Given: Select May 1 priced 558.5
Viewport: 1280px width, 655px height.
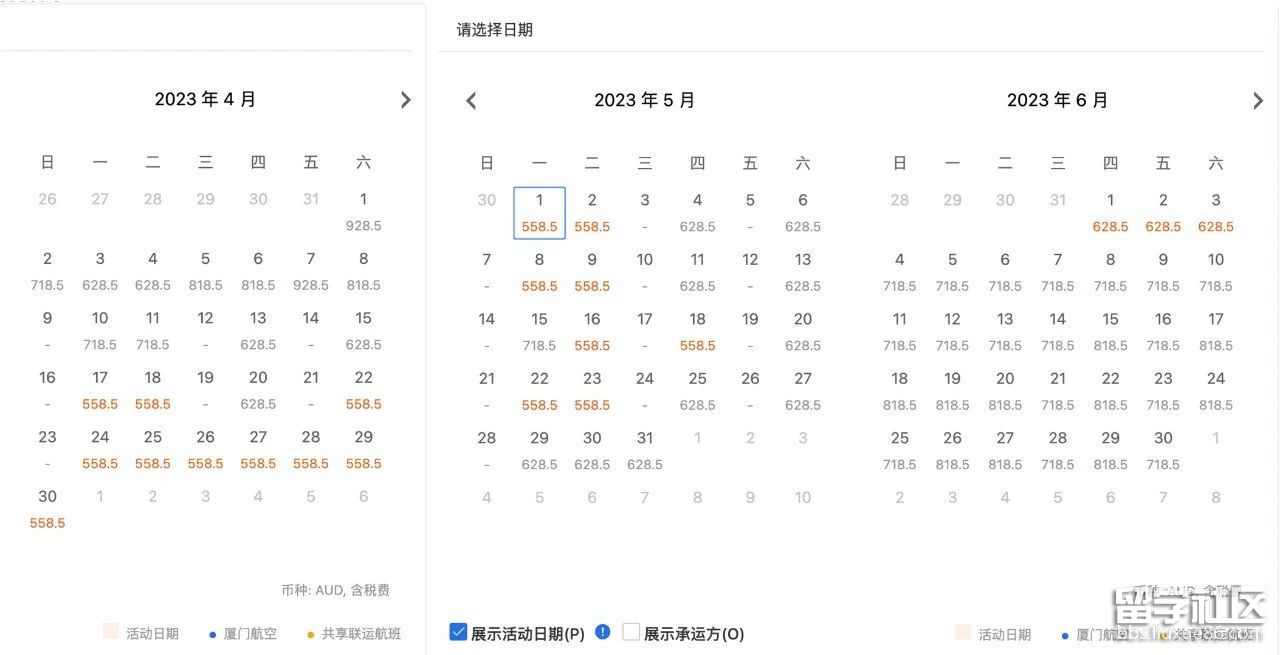Looking at the screenshot, I should point(539,213).
